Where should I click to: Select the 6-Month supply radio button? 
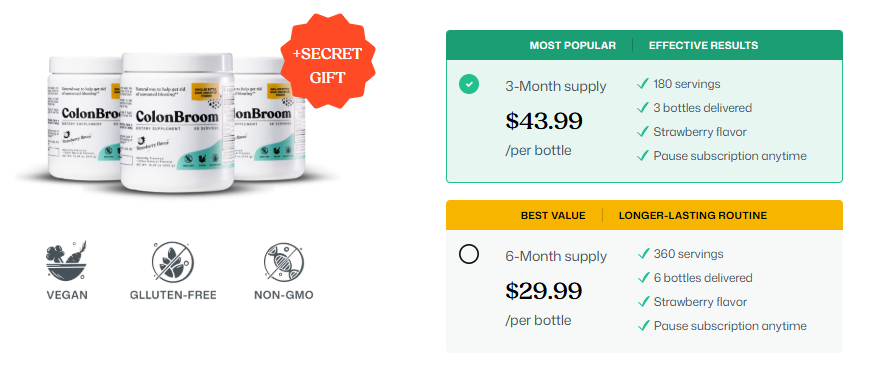(469, 254)
